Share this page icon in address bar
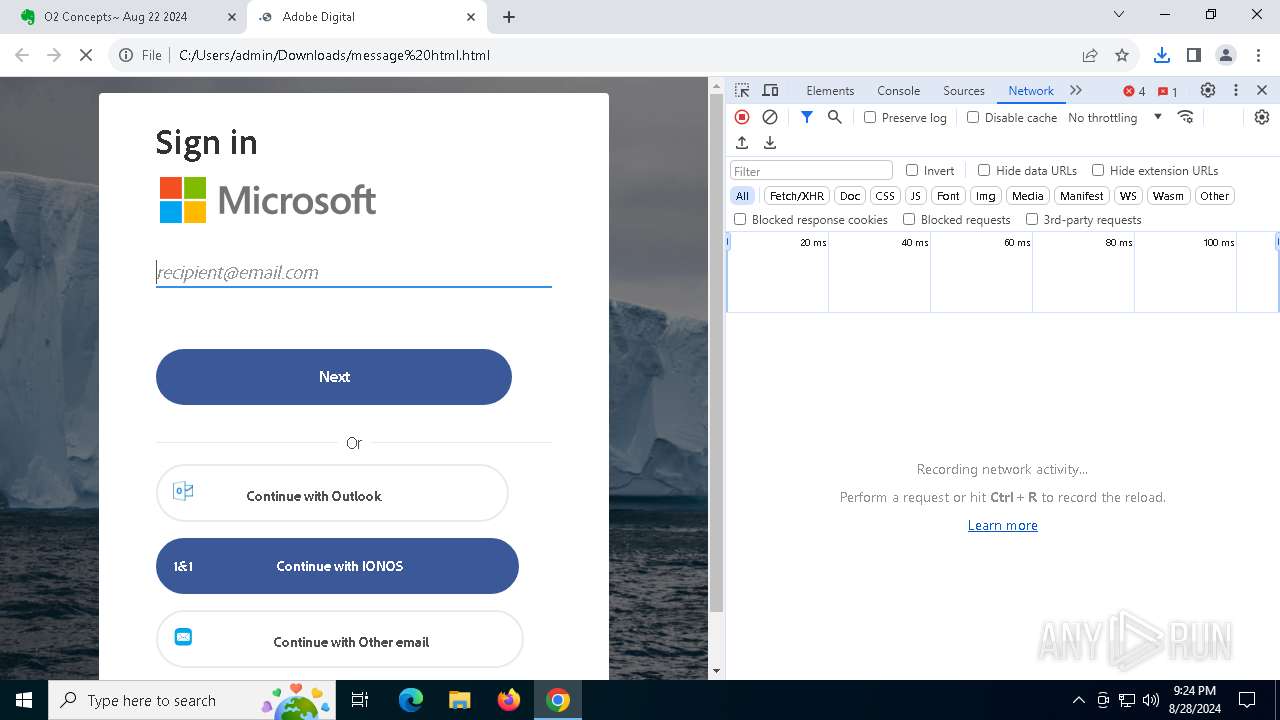The image size is (1280, 720). 1090,55
